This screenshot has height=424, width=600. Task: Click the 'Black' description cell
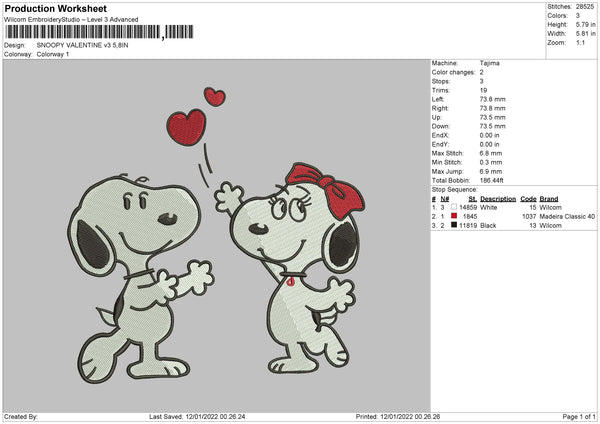point(488,226)
